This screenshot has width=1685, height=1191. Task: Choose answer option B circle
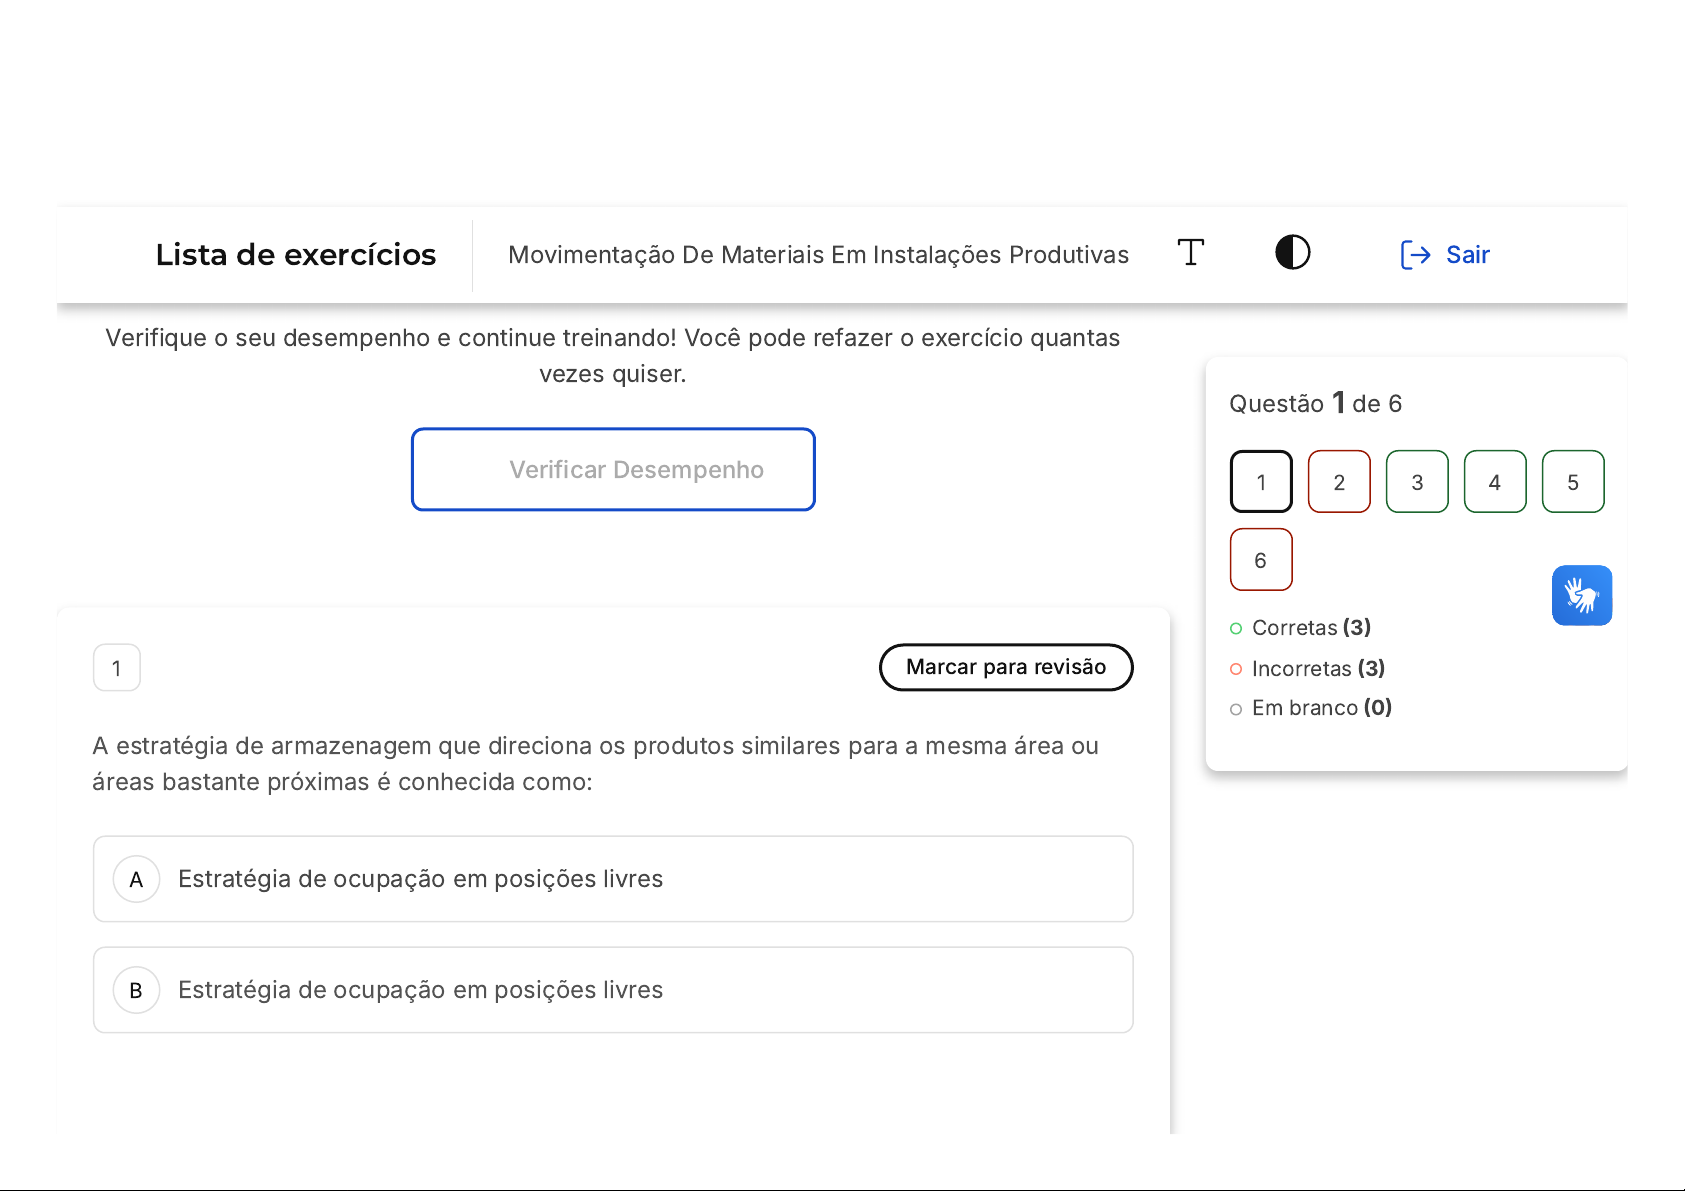coord(137,990)
